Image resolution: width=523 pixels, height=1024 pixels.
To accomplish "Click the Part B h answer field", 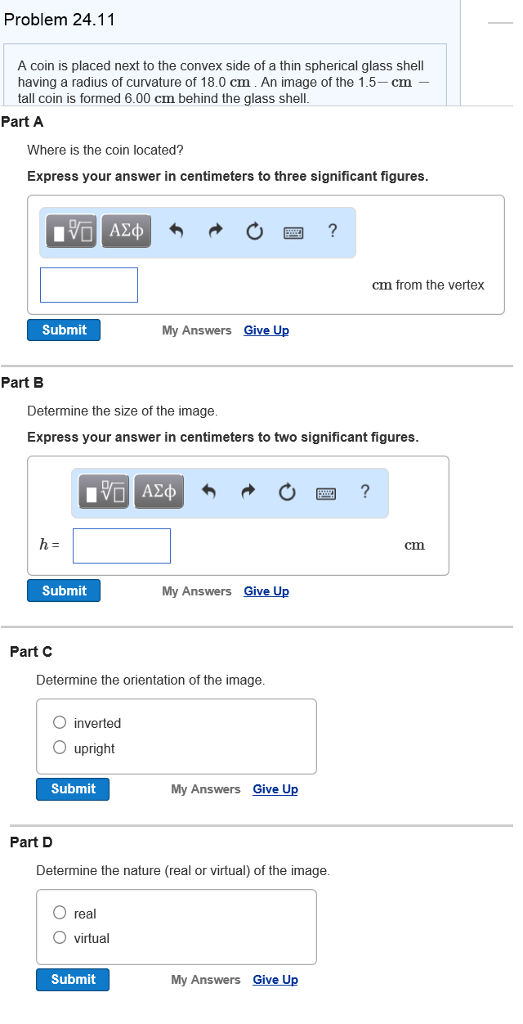I will click(x=122, y=546).
